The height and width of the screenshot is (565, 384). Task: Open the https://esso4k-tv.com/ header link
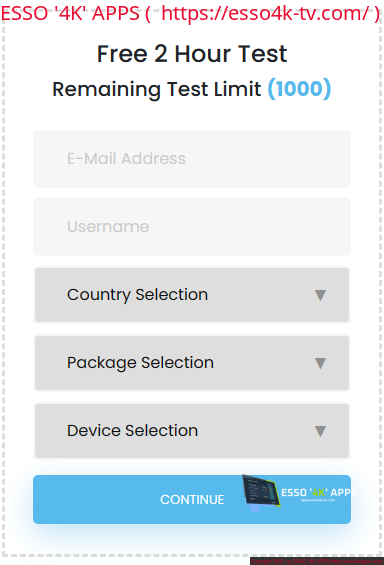(x=265, y=13)
